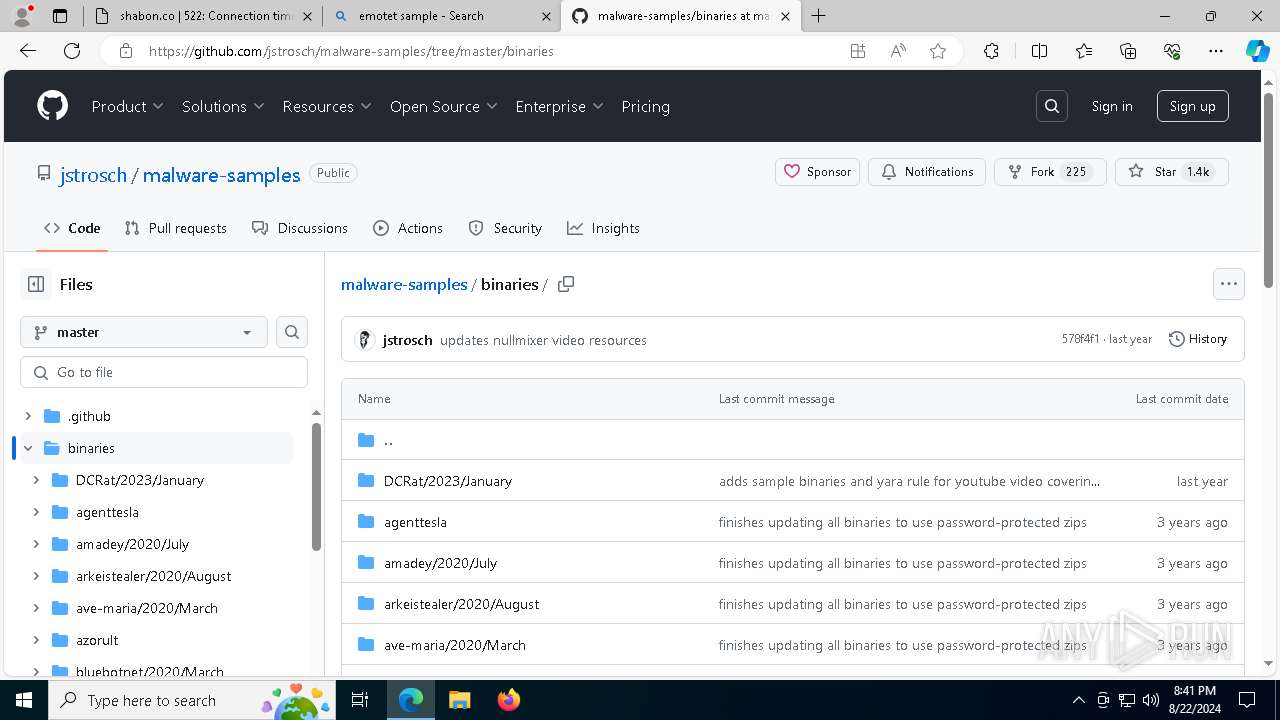The image size is (1280, 720).
Task: Expand .github folder in file tree
Action: tap(28, 416)
